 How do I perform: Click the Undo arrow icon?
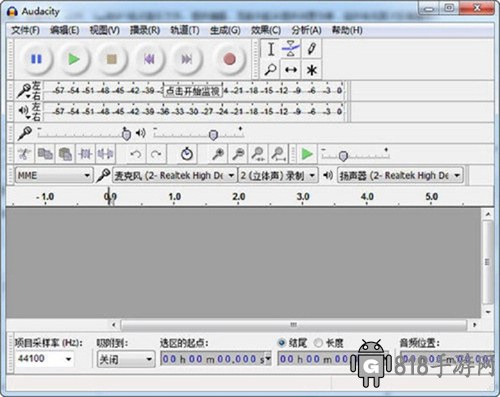click(x=136, y=154)
